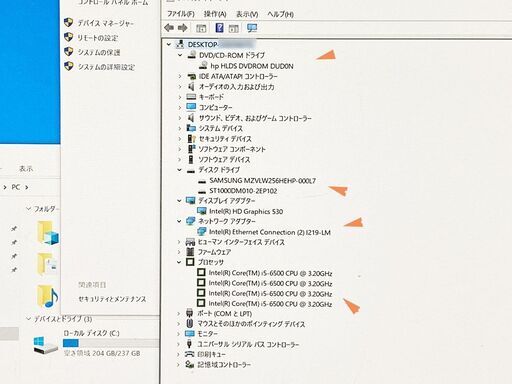Select the ST1000DM010-2EP102 disk entry

pyautogui.click(x=243, y=191)
